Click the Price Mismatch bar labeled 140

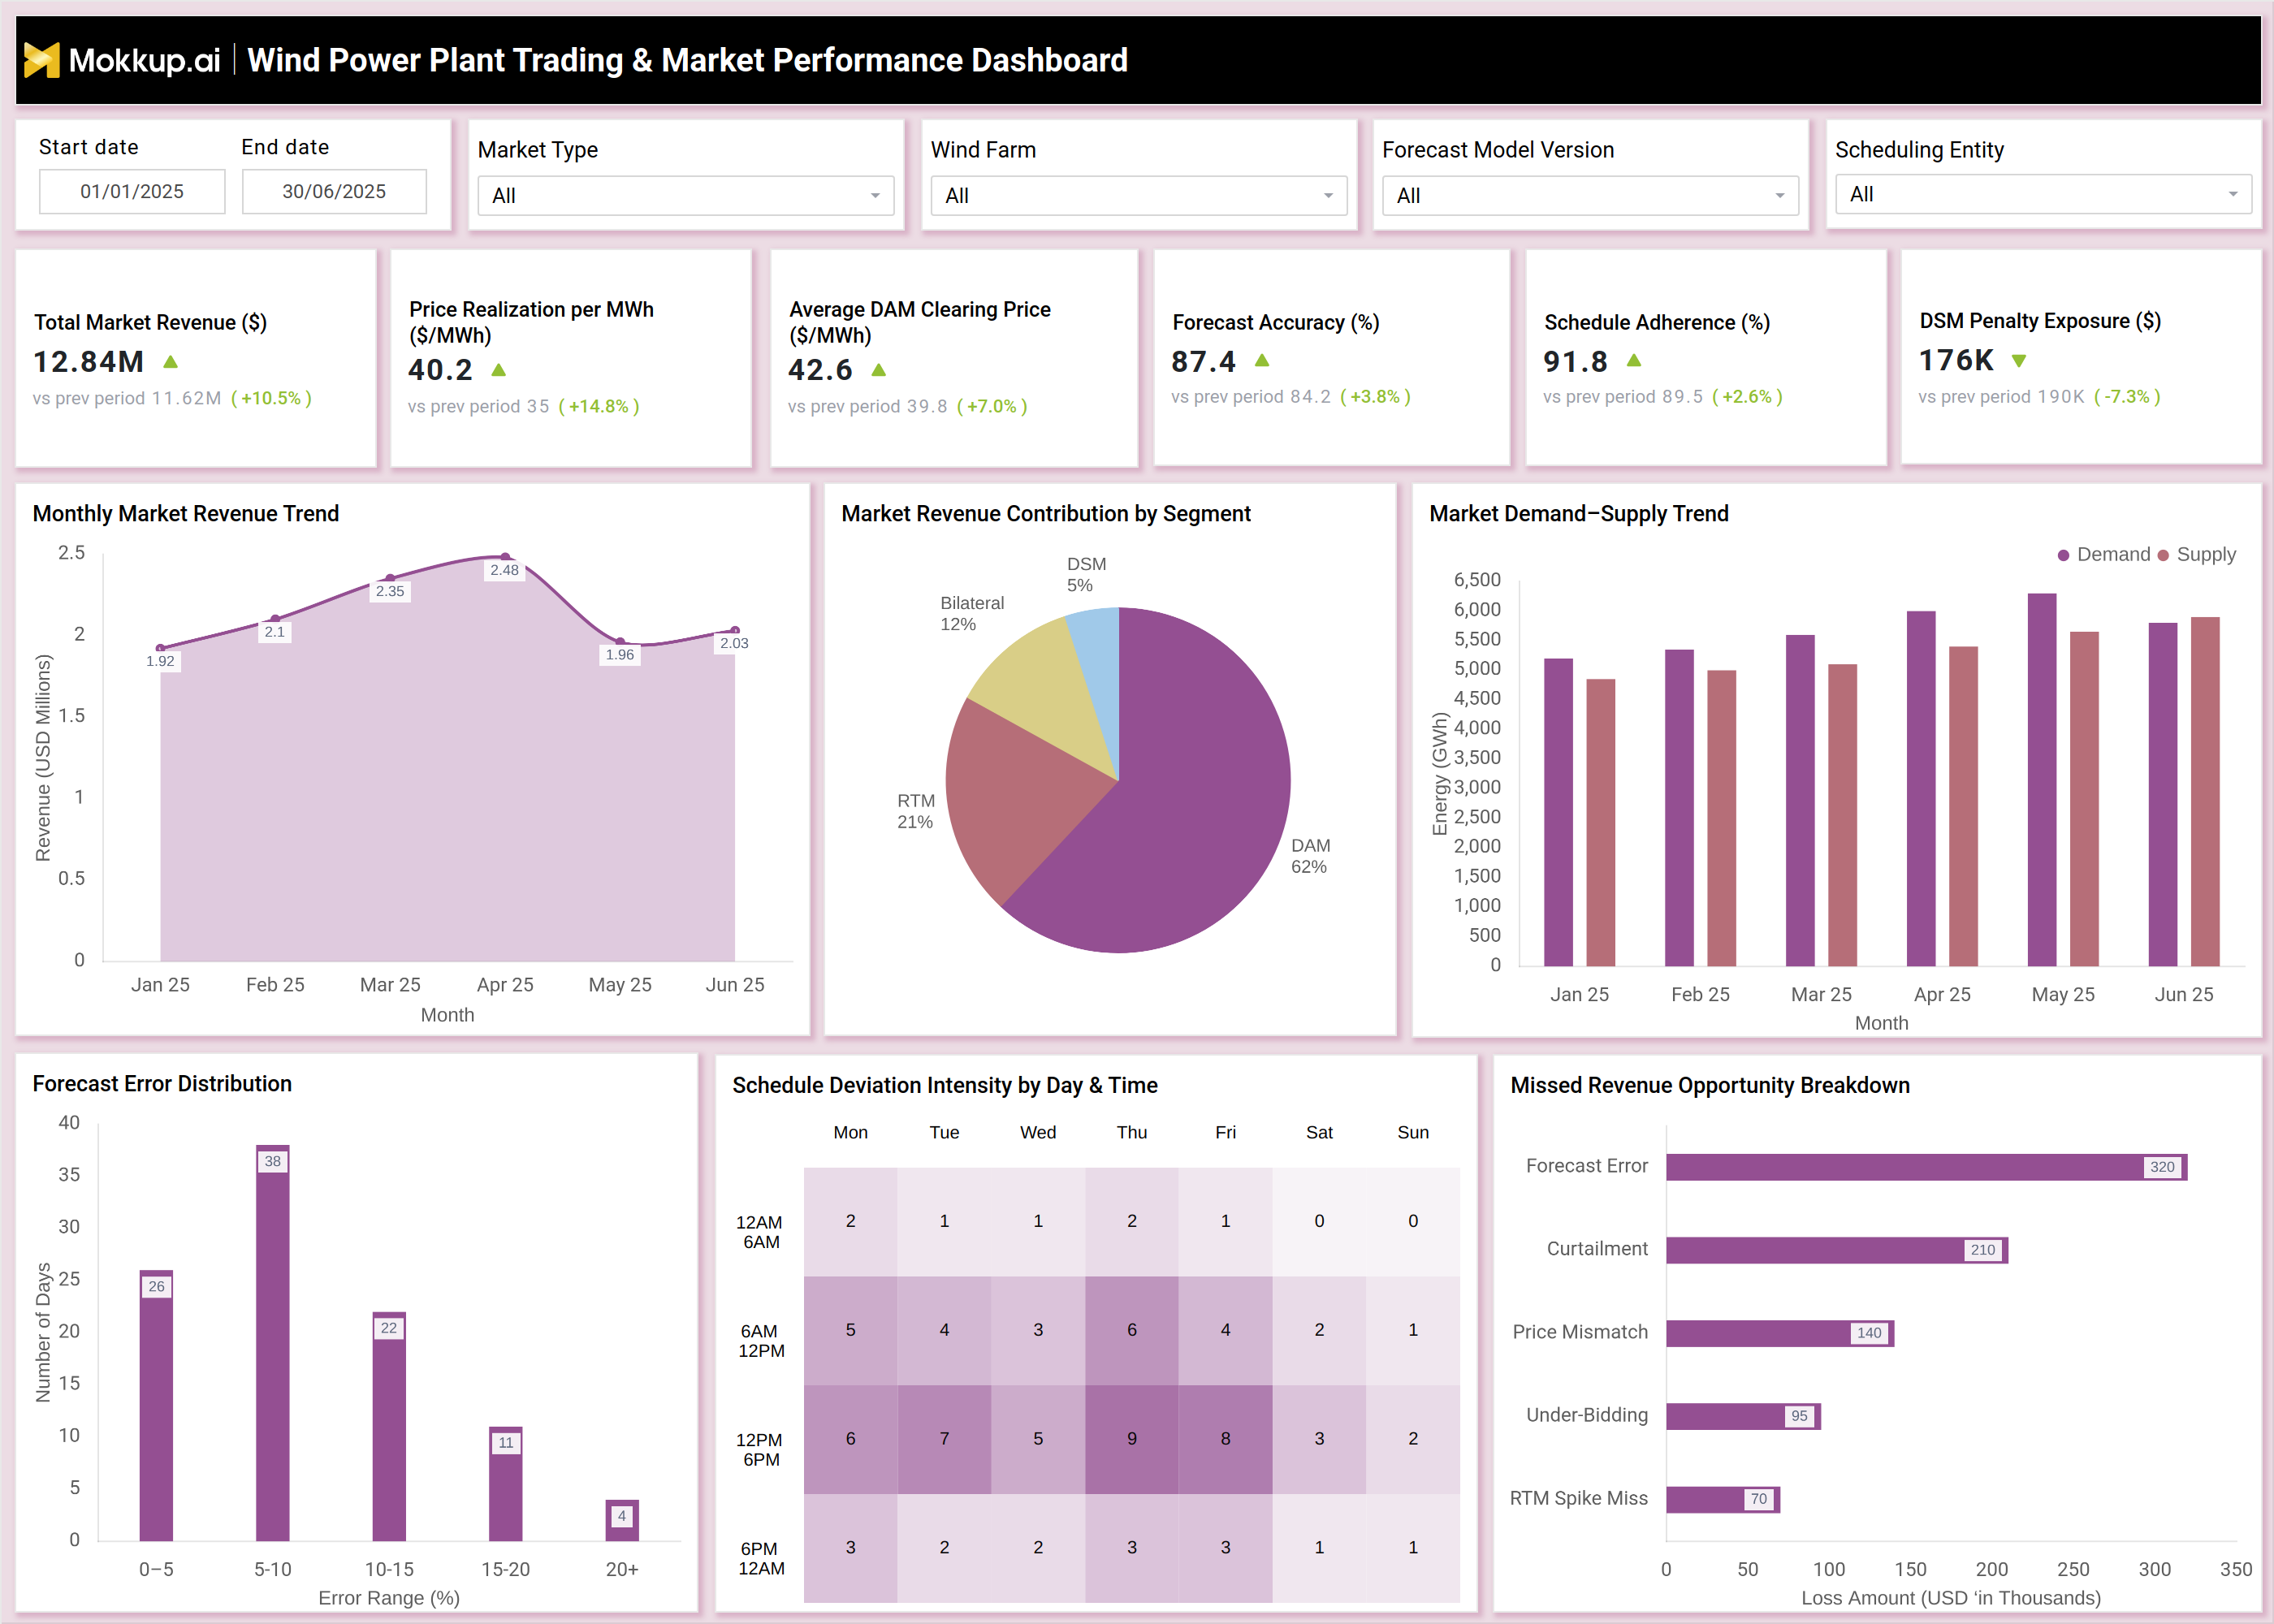coord(1780,1333)
